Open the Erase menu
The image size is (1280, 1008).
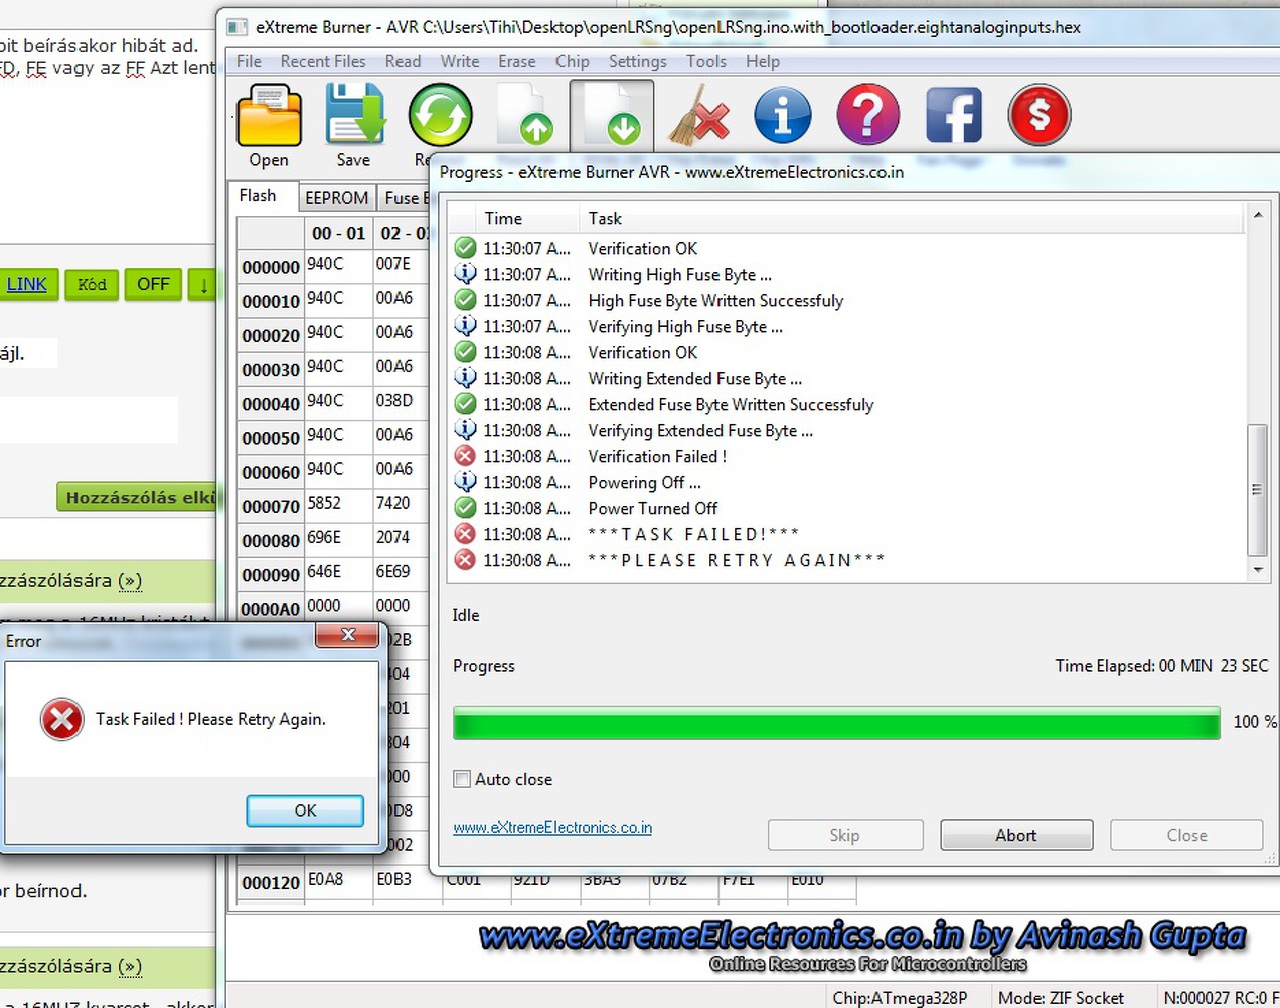point(517,61)
